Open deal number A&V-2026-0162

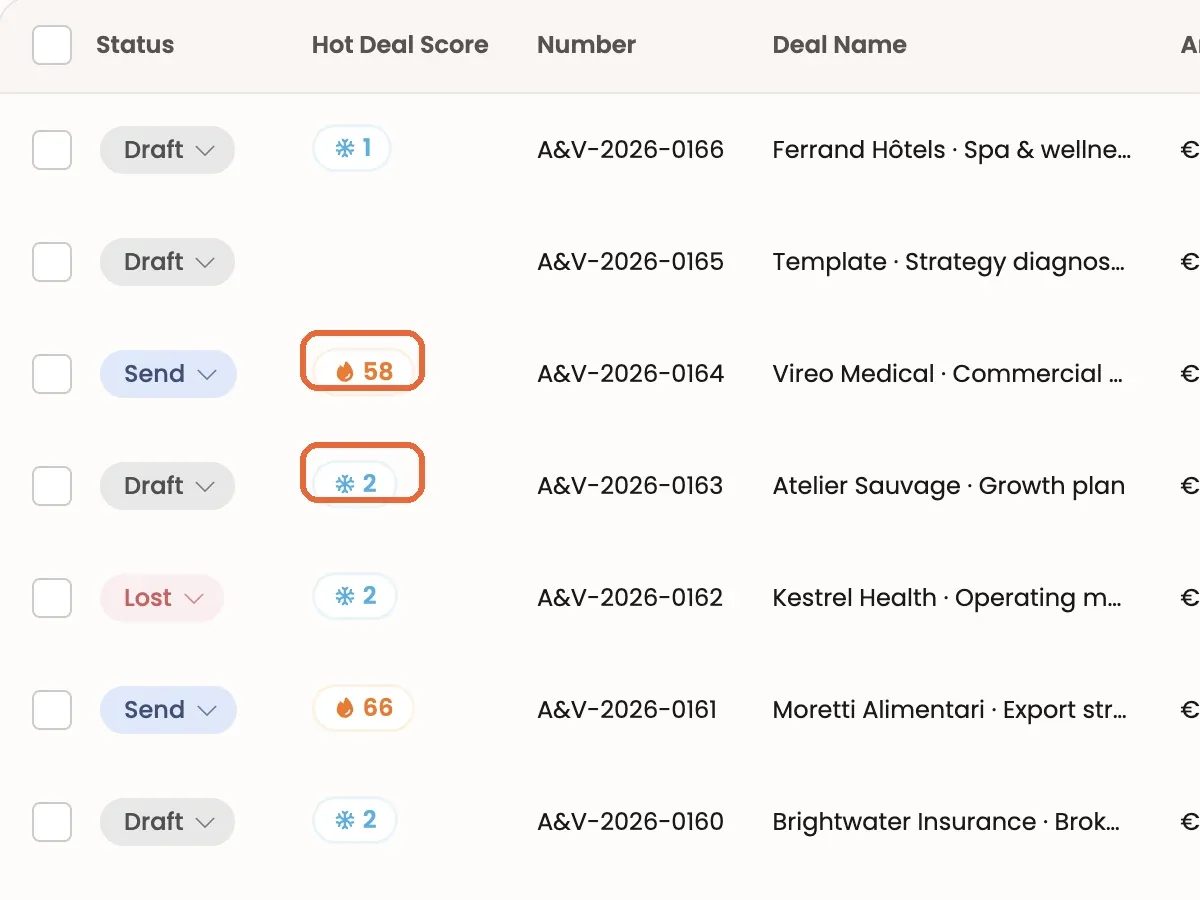pyautogui.click(x=630, y=598)
